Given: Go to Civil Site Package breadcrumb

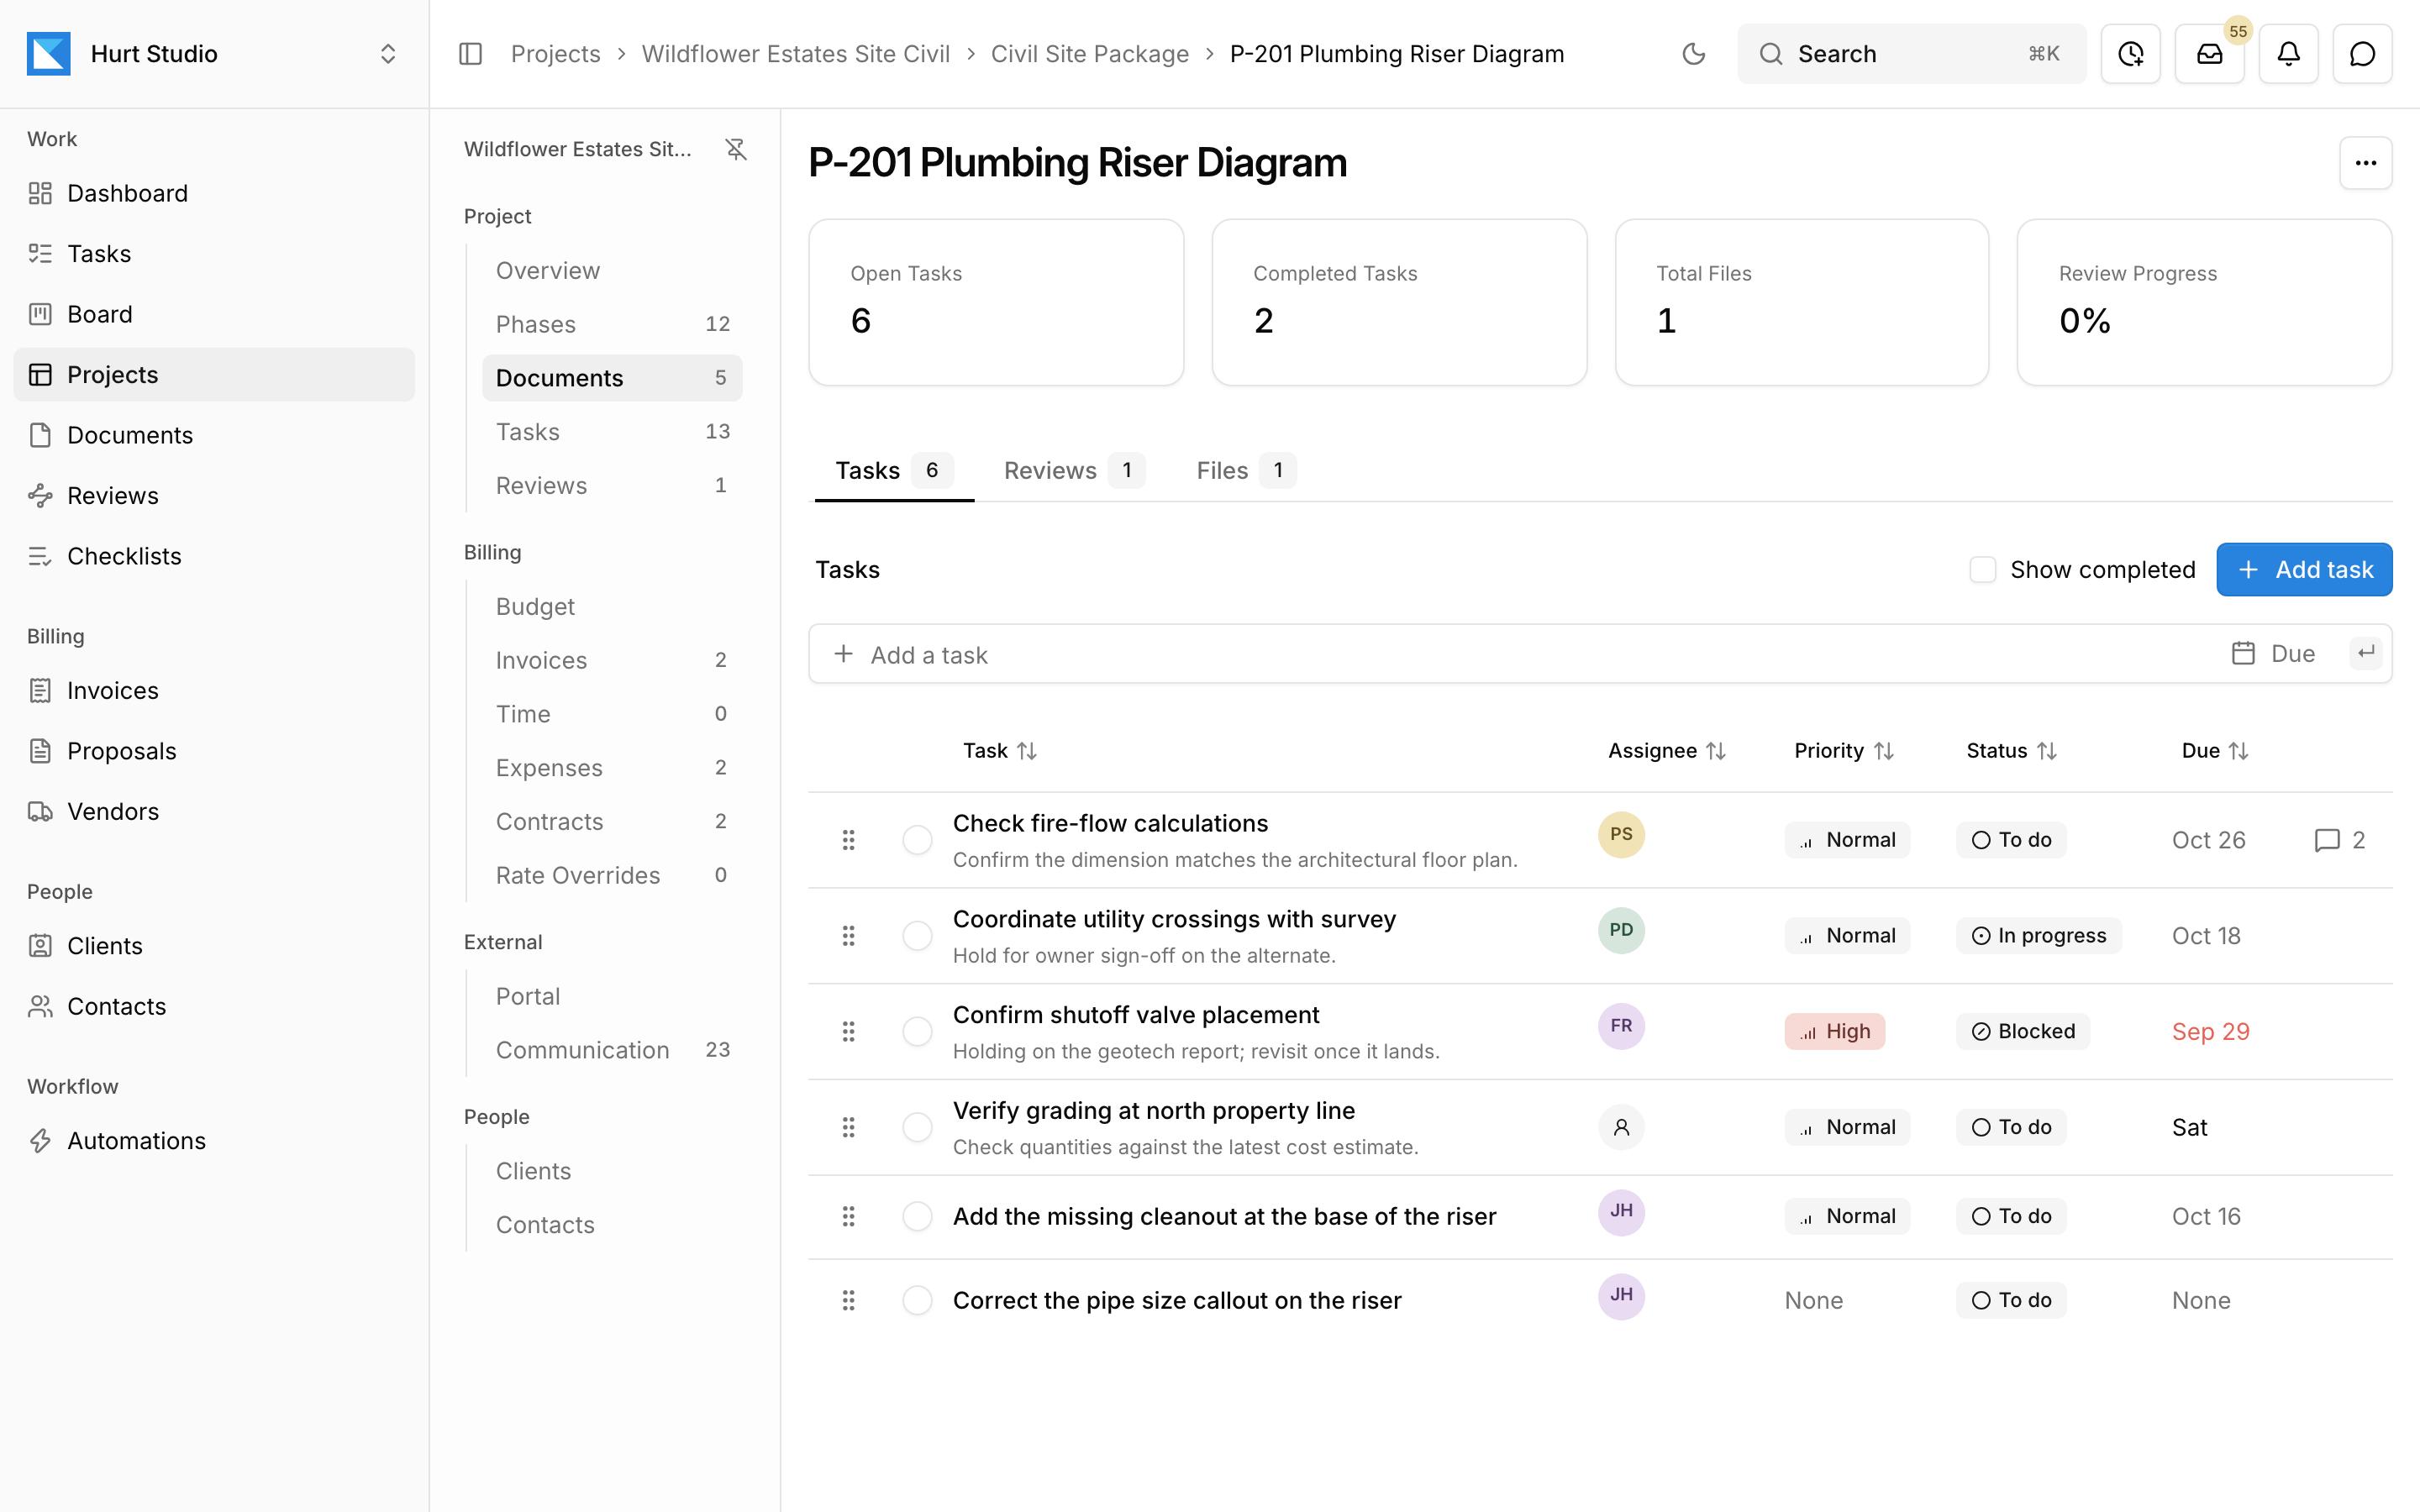Looking at the screenshot, I should (1089, 54).
